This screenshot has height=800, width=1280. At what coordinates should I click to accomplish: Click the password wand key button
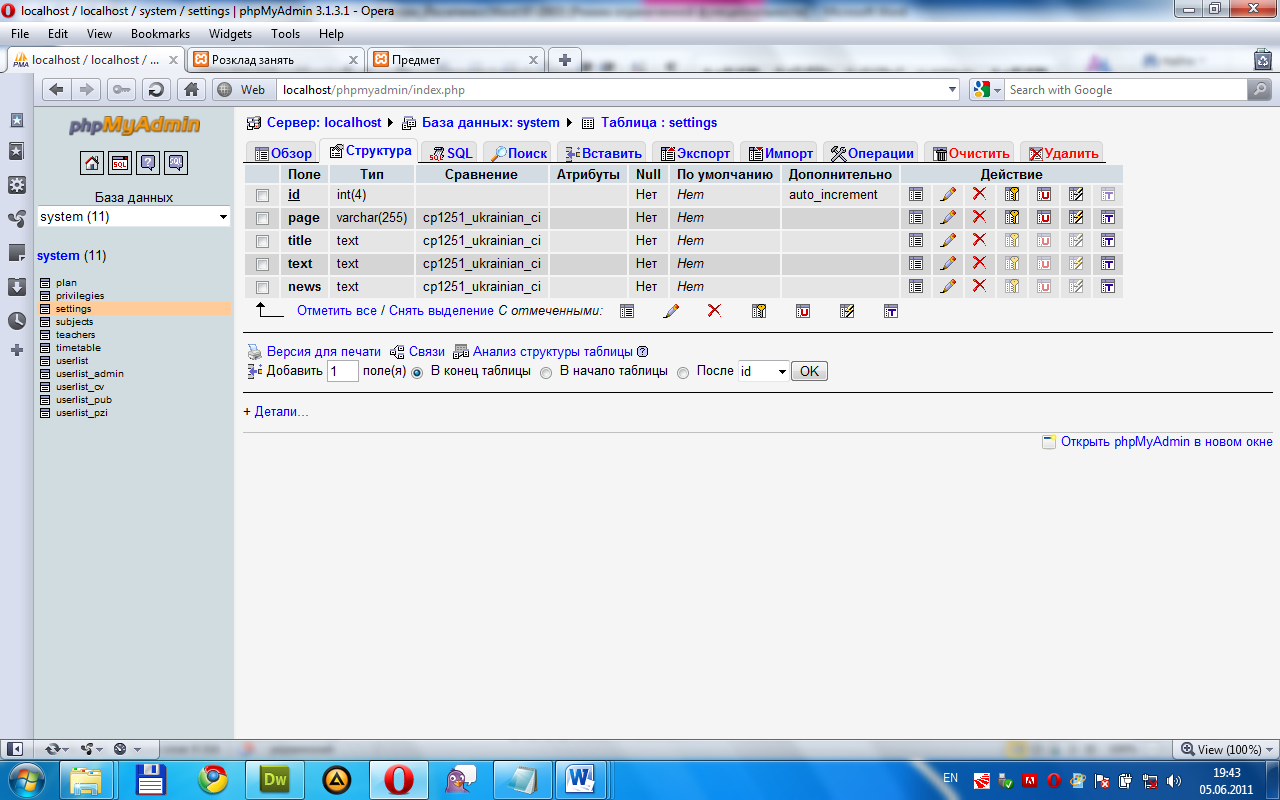[x=122, y=90]
